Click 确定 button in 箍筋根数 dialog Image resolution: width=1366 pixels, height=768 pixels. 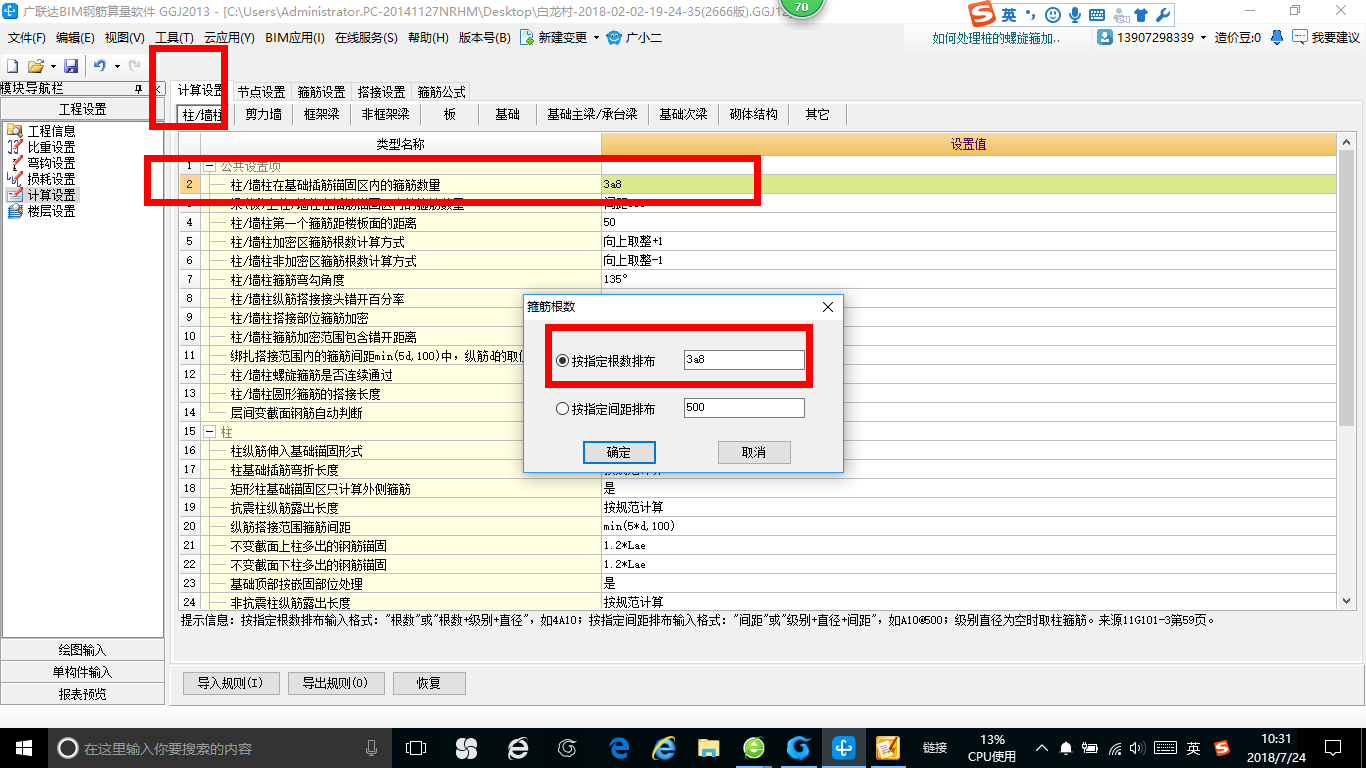pos(619,452)
